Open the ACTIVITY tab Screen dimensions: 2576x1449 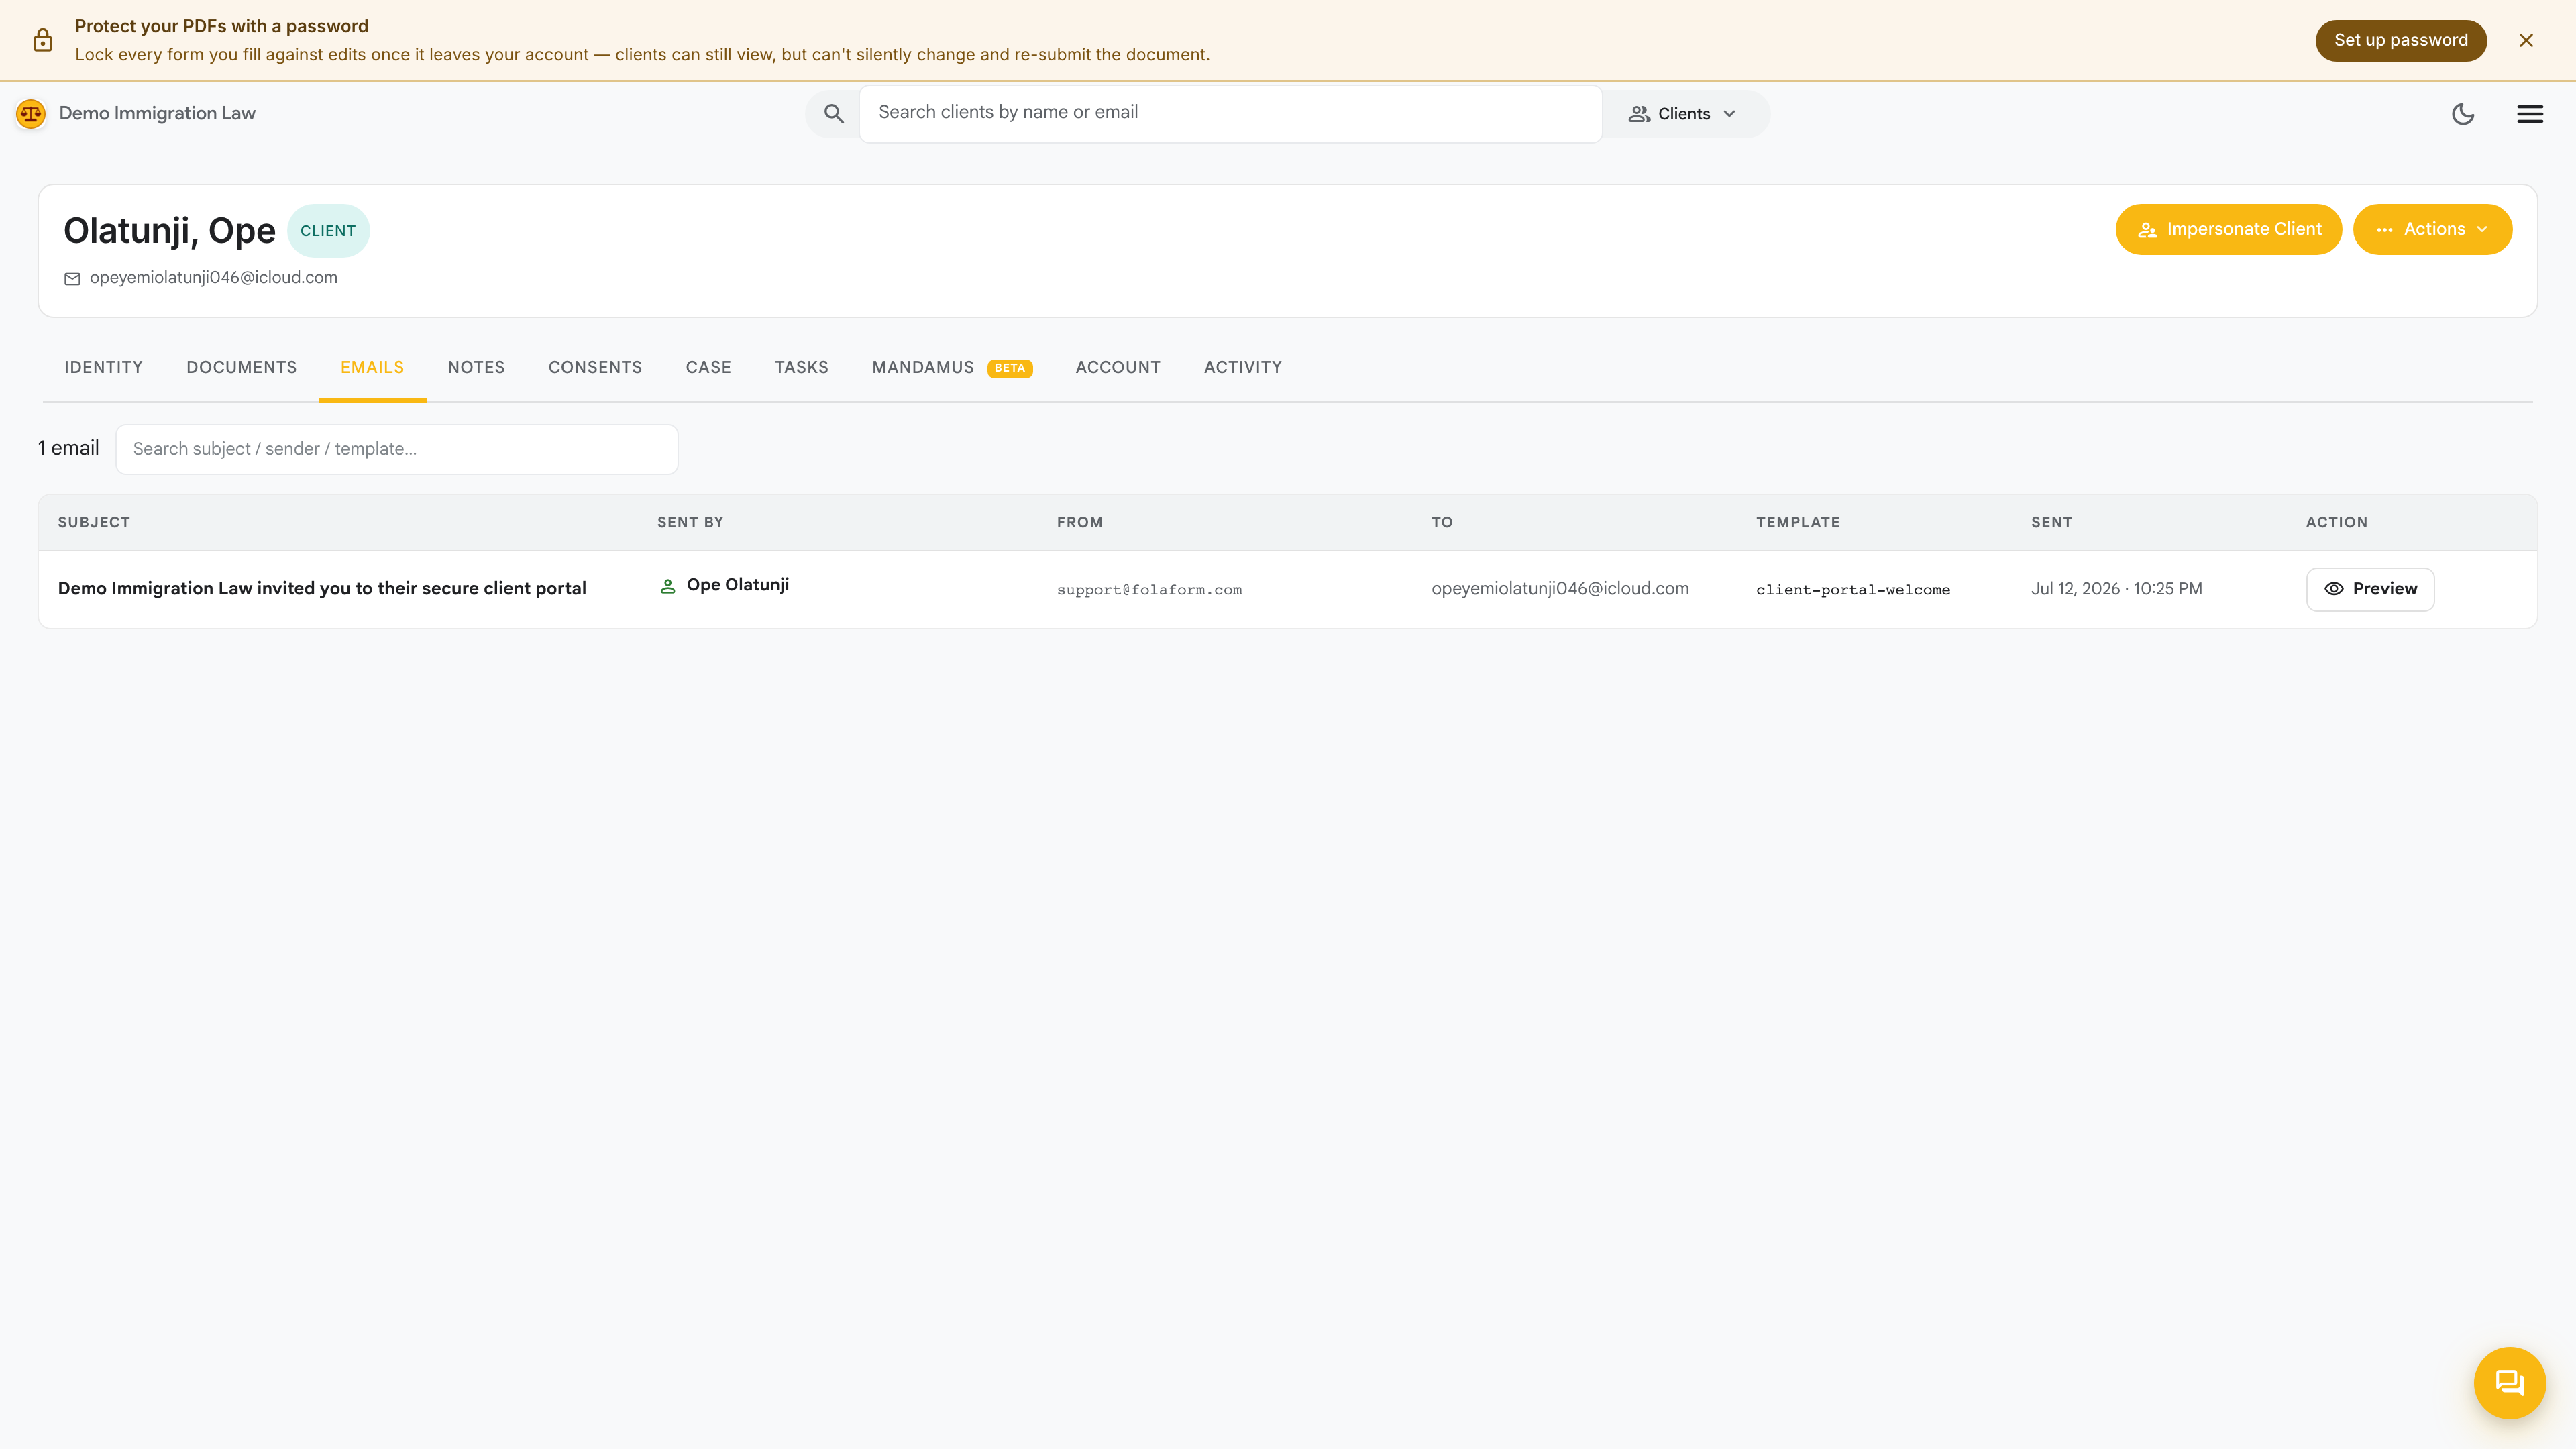coord(1243,368)
